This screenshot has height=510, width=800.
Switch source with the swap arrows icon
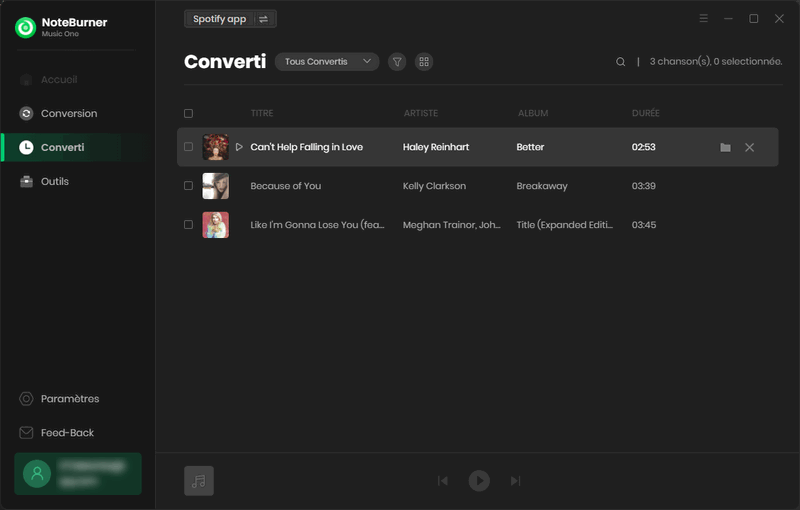coord(264,19)
